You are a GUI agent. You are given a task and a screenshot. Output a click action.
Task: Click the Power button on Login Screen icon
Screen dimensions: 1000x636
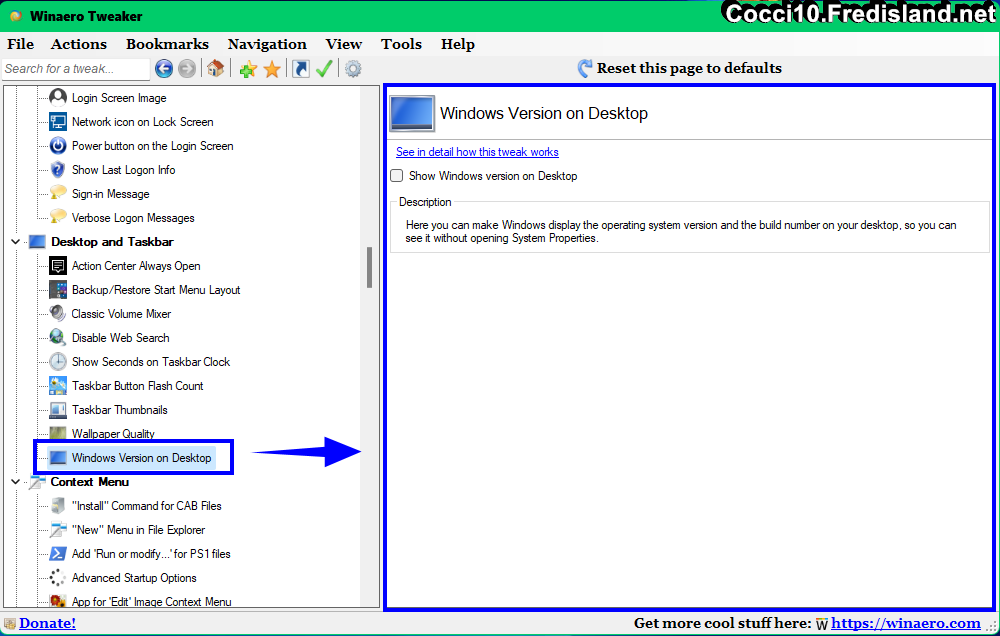click(x=58, y=145)
